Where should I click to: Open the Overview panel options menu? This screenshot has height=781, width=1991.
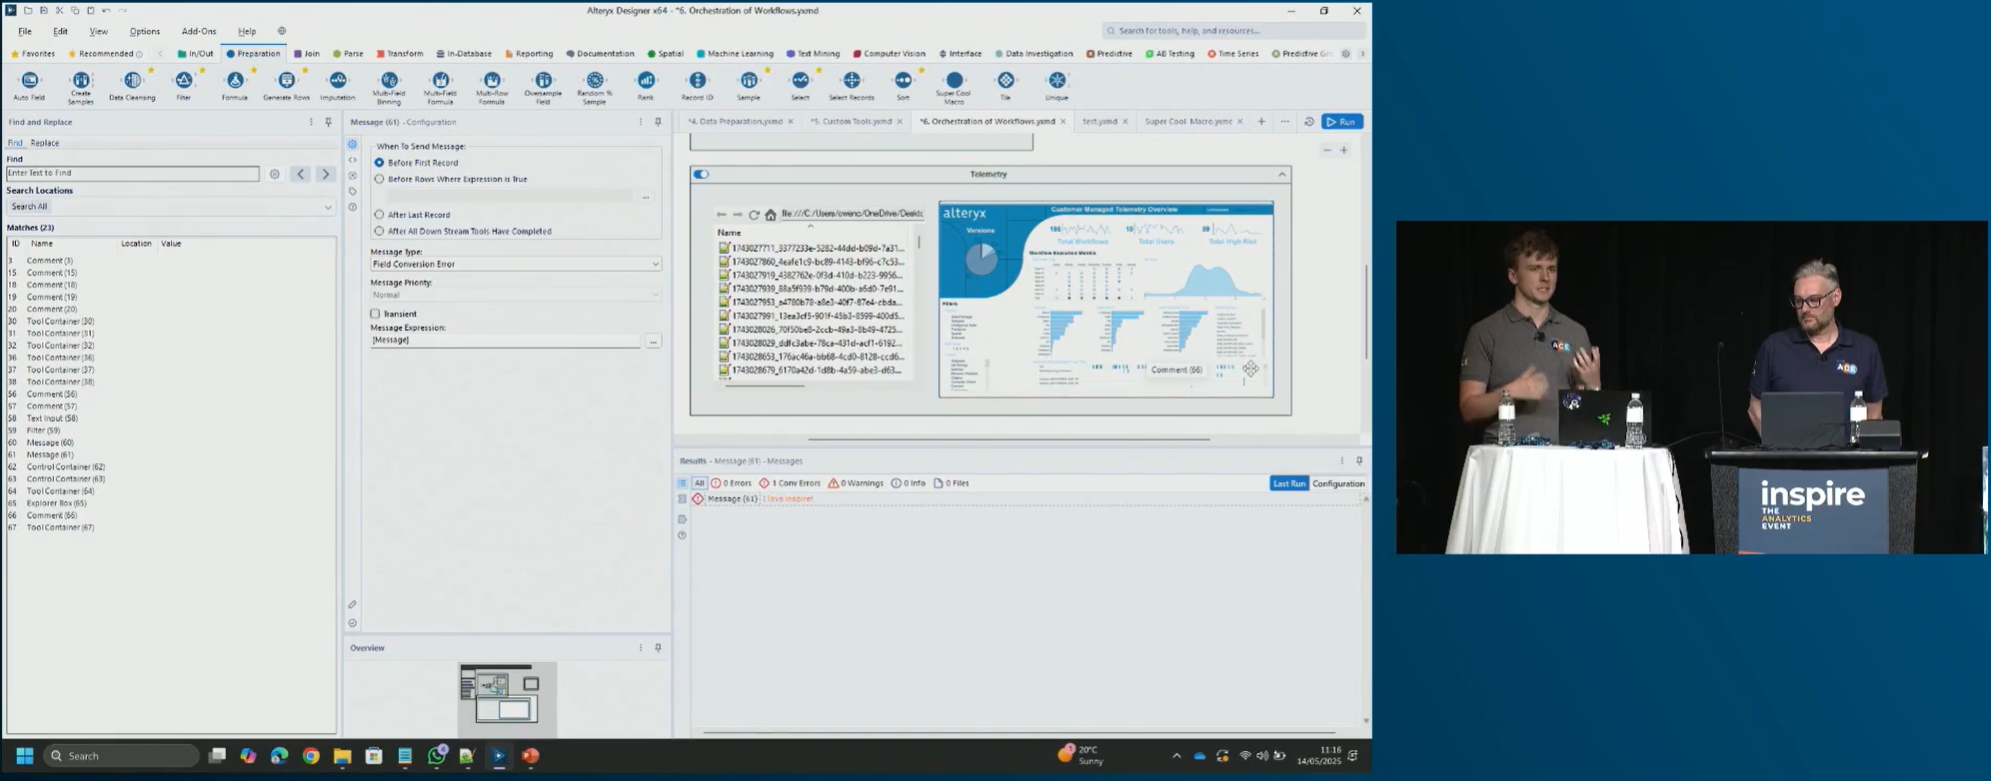click(x=641, y=648)
